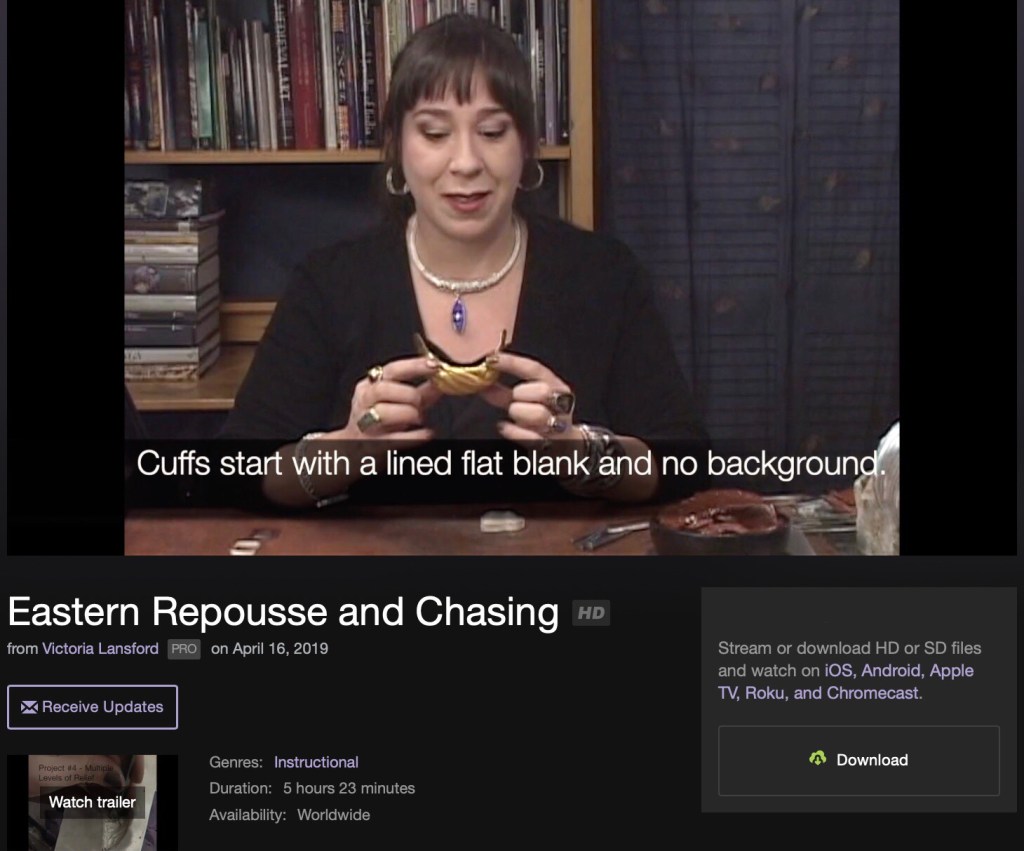Image resolution: width=1024 pixels, height=851 pixels.
Task: Play the Watch trailer thumbnail
Action: (x=92, y=803)
